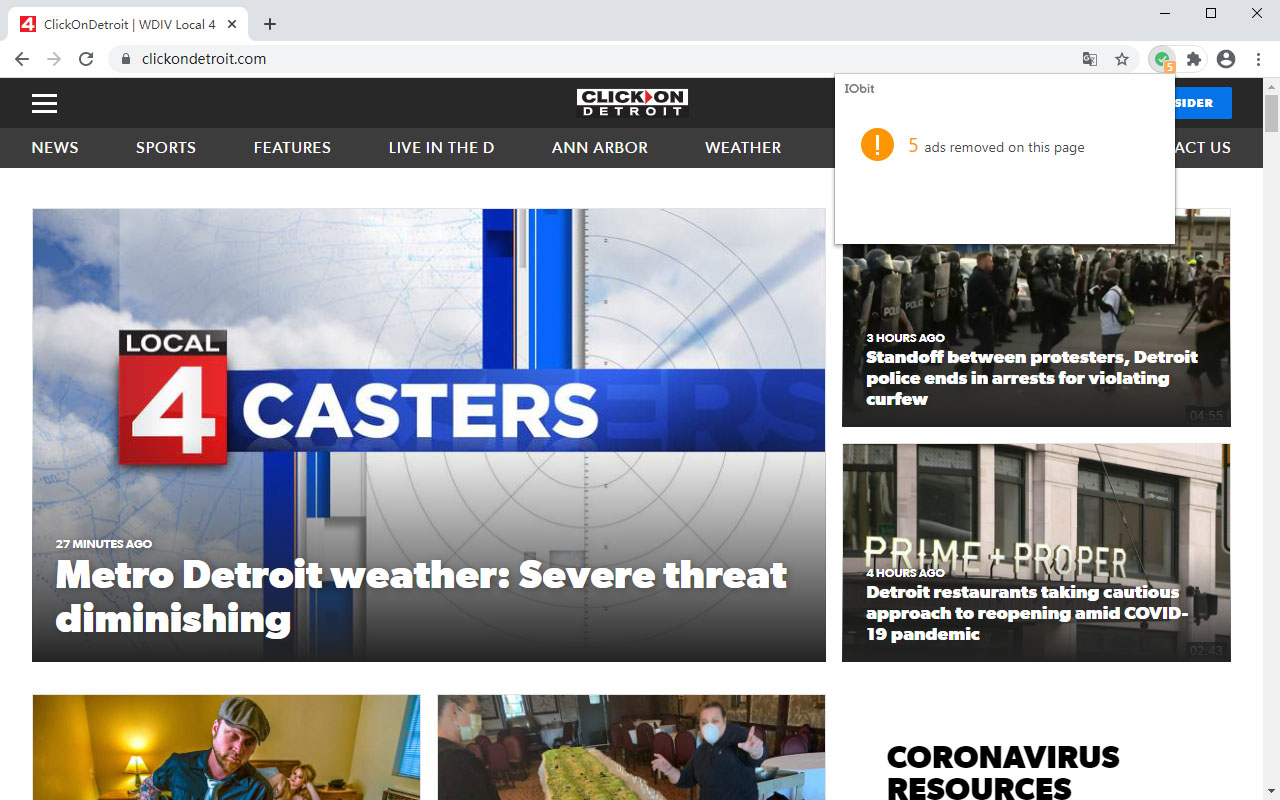The image size is (1280, 800).
Task: Open Detroit restaurants reopening article headline
Action: (x=1026, y=613)
